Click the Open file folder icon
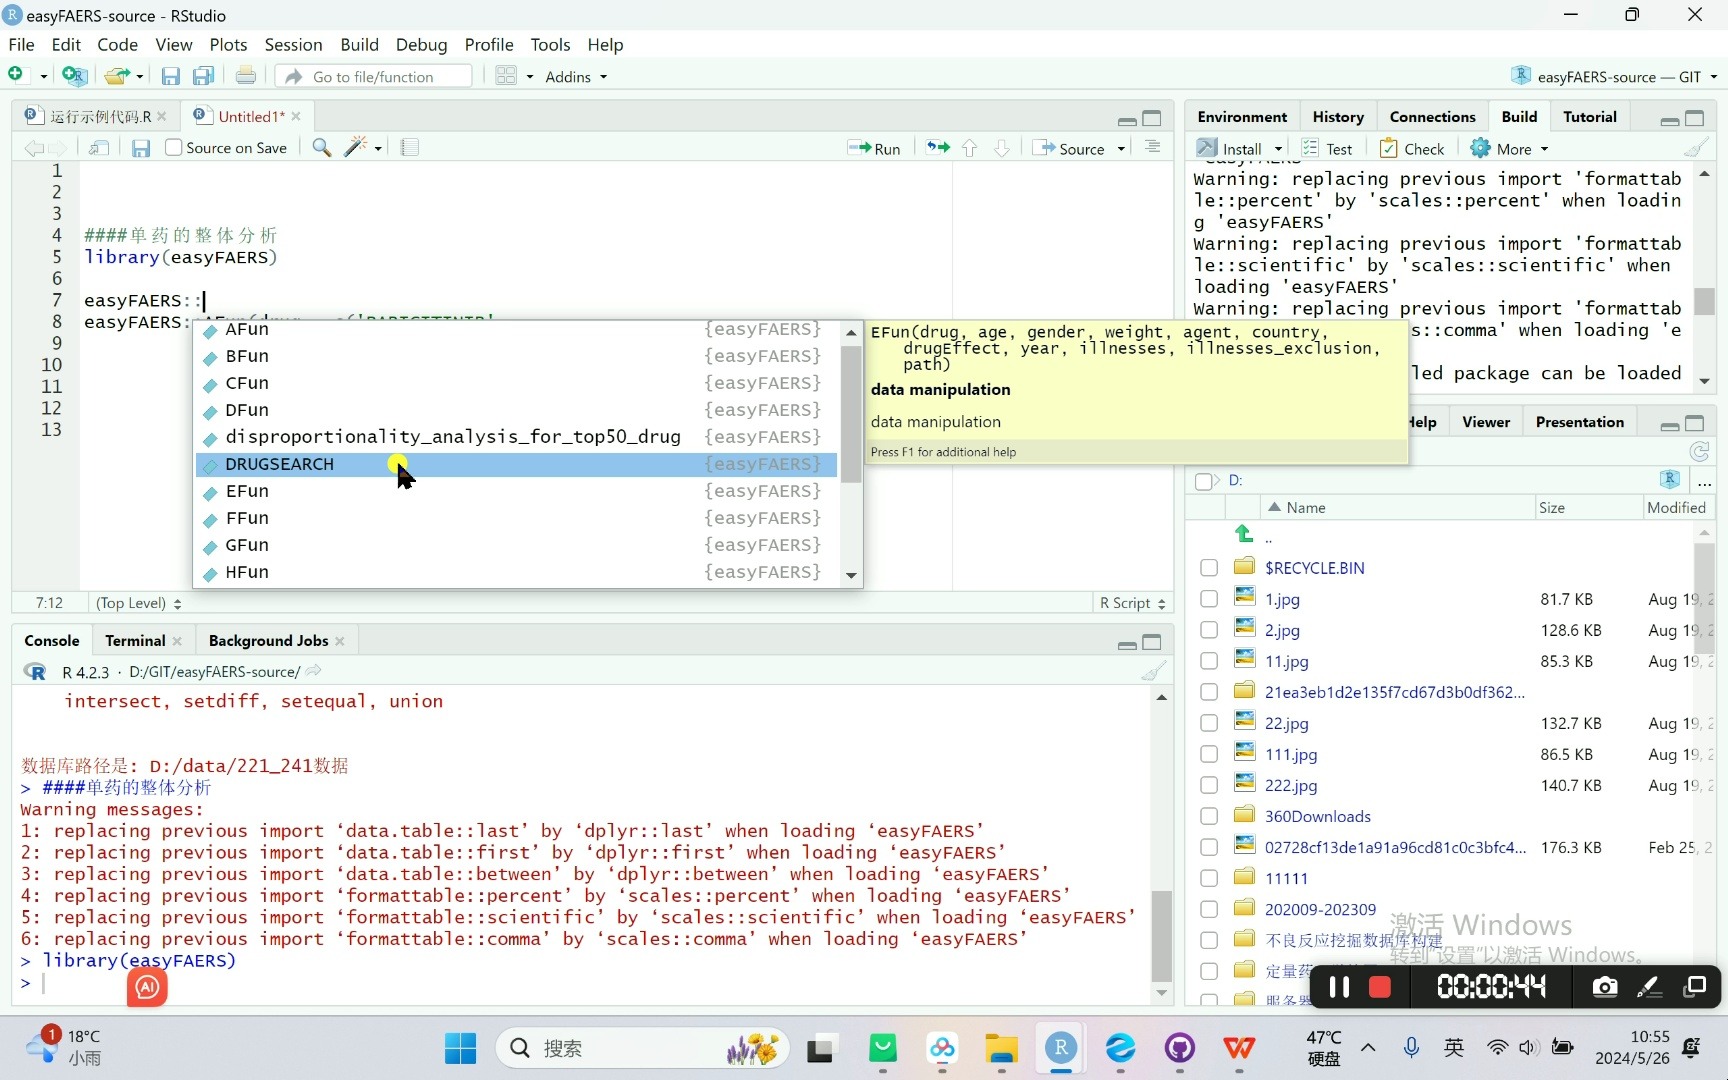The height and width of the screenshot is (1080, 1728). [x=117, y=75]
